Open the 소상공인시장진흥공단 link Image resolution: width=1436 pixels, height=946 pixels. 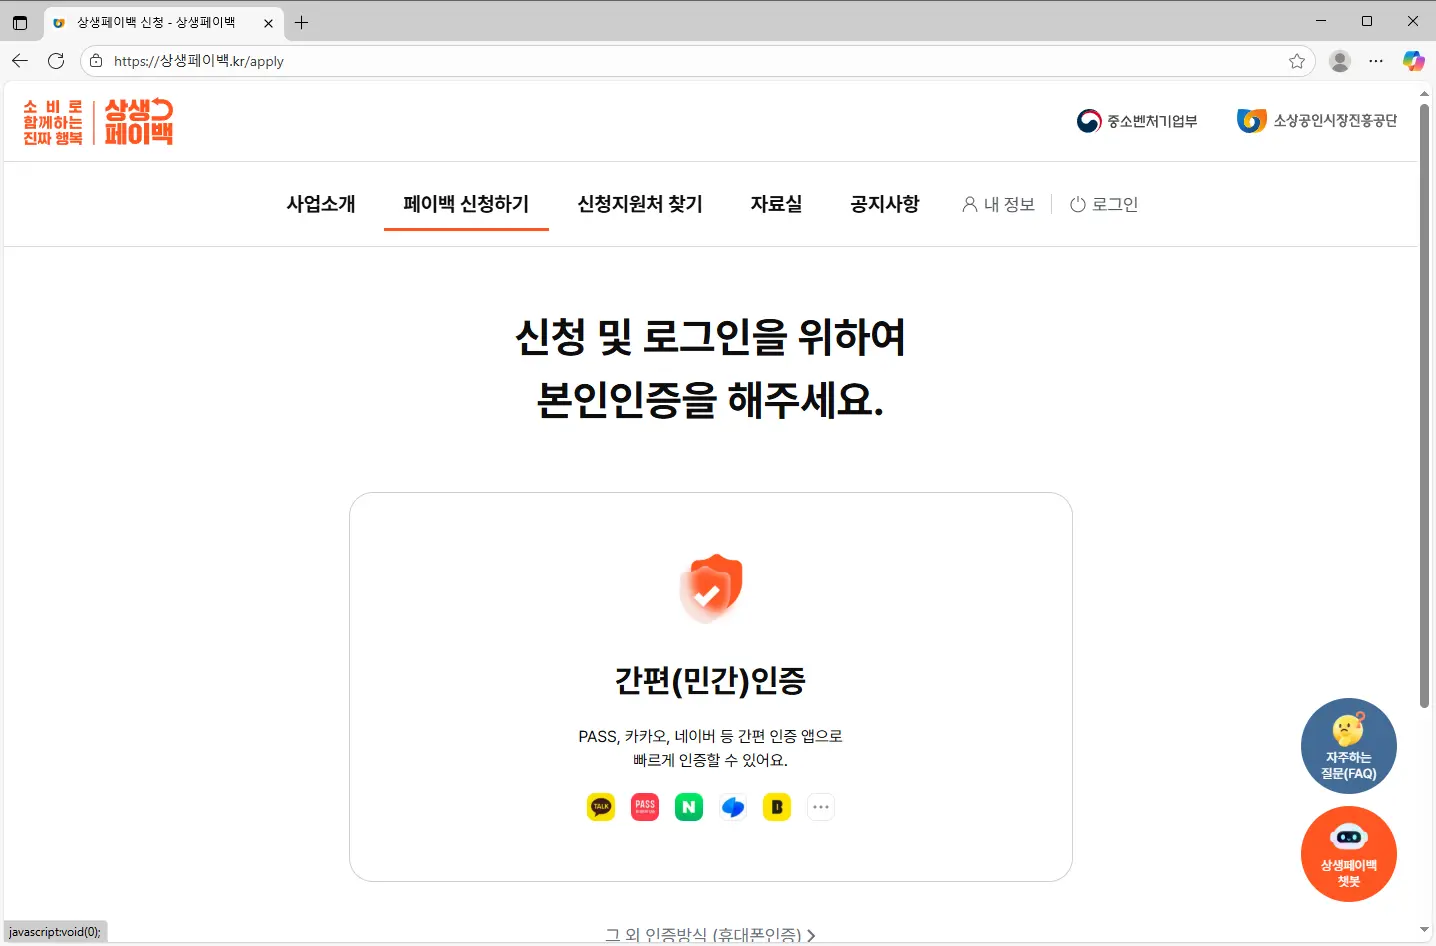[1316, 120]
